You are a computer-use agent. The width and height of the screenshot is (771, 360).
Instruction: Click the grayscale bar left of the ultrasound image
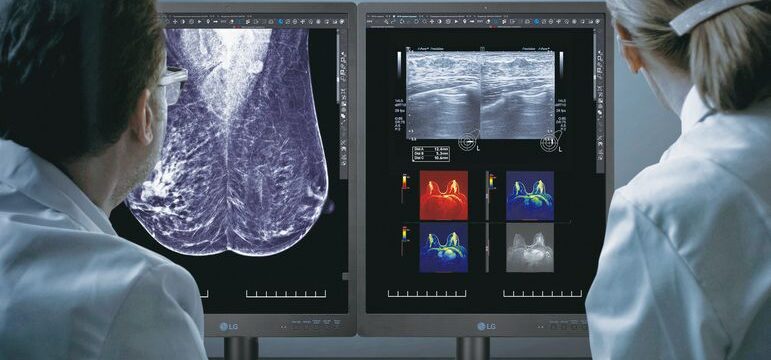[399, 65]
